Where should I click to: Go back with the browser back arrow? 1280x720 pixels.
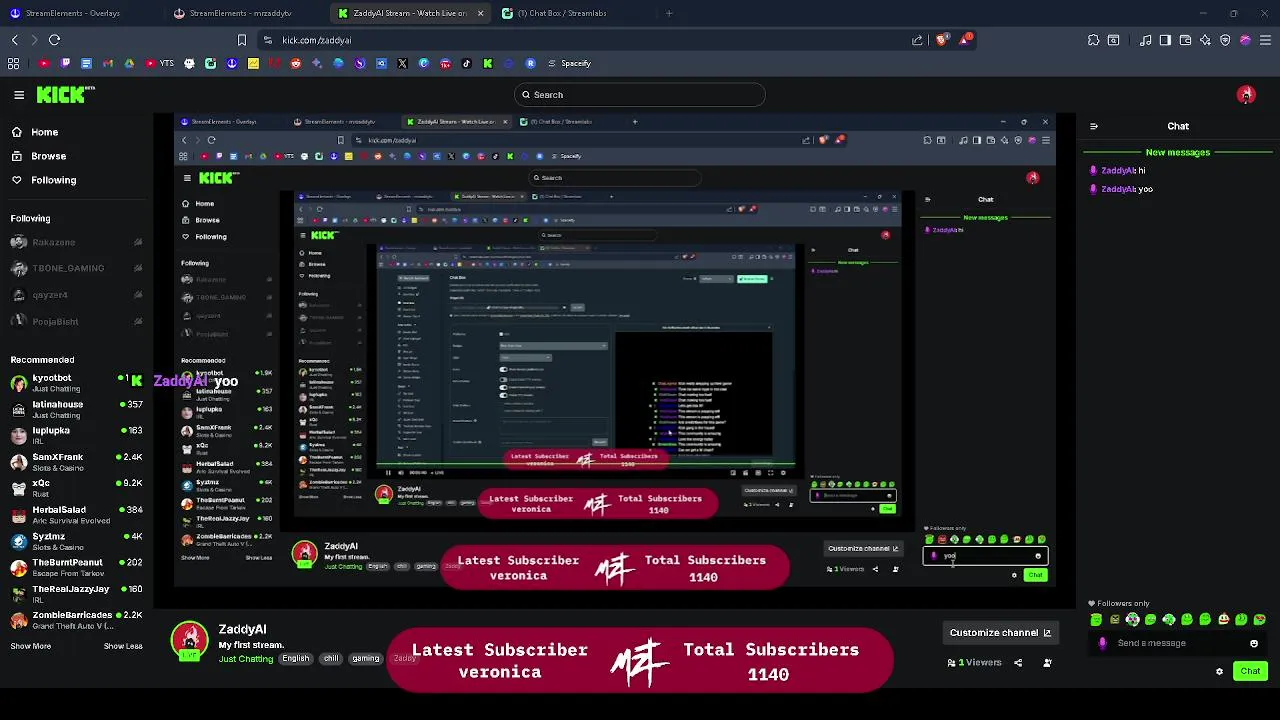pos(15,40)
